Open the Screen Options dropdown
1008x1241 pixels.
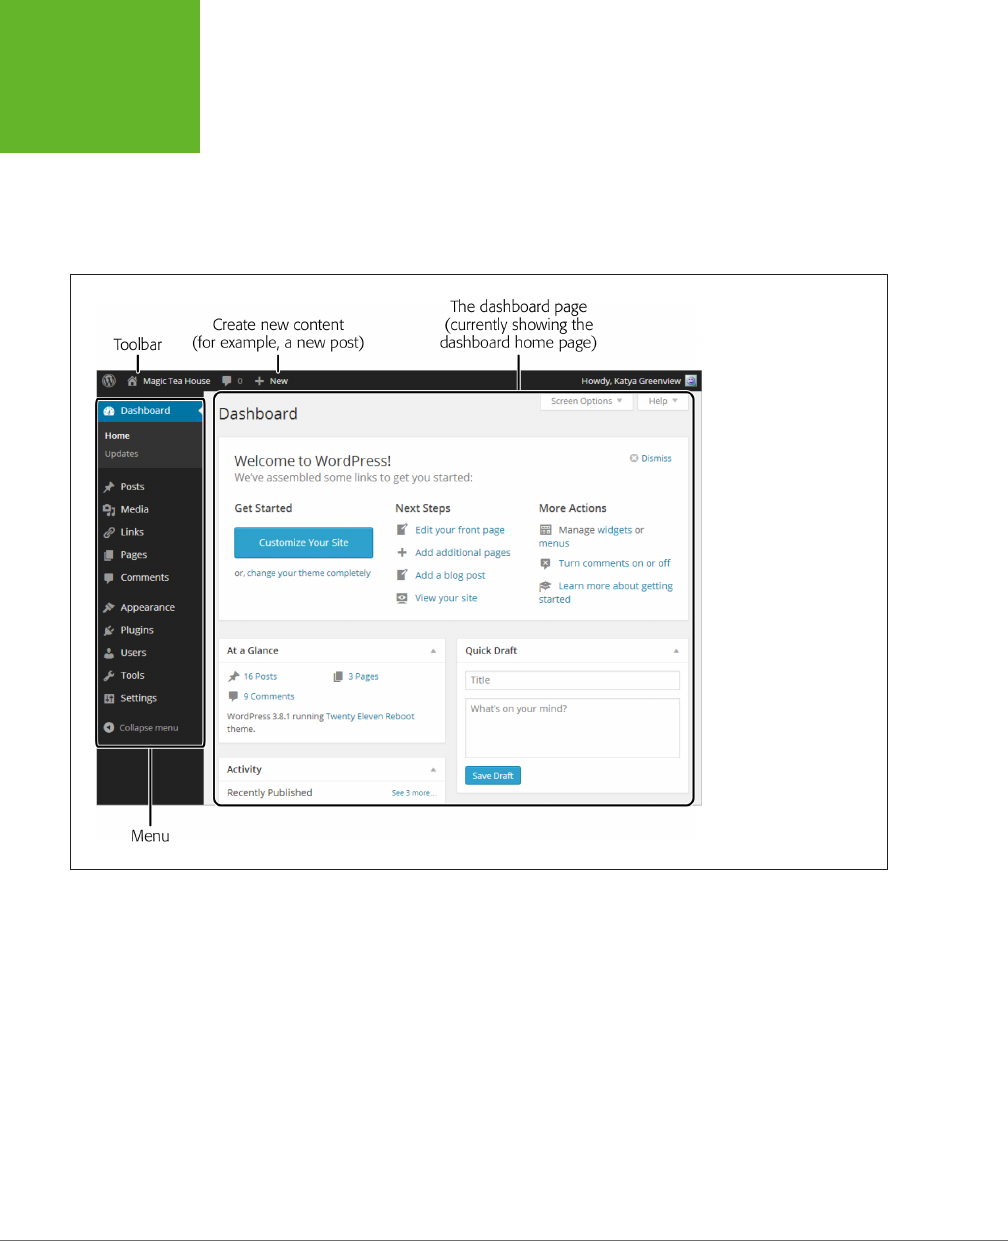pos(587,401)
